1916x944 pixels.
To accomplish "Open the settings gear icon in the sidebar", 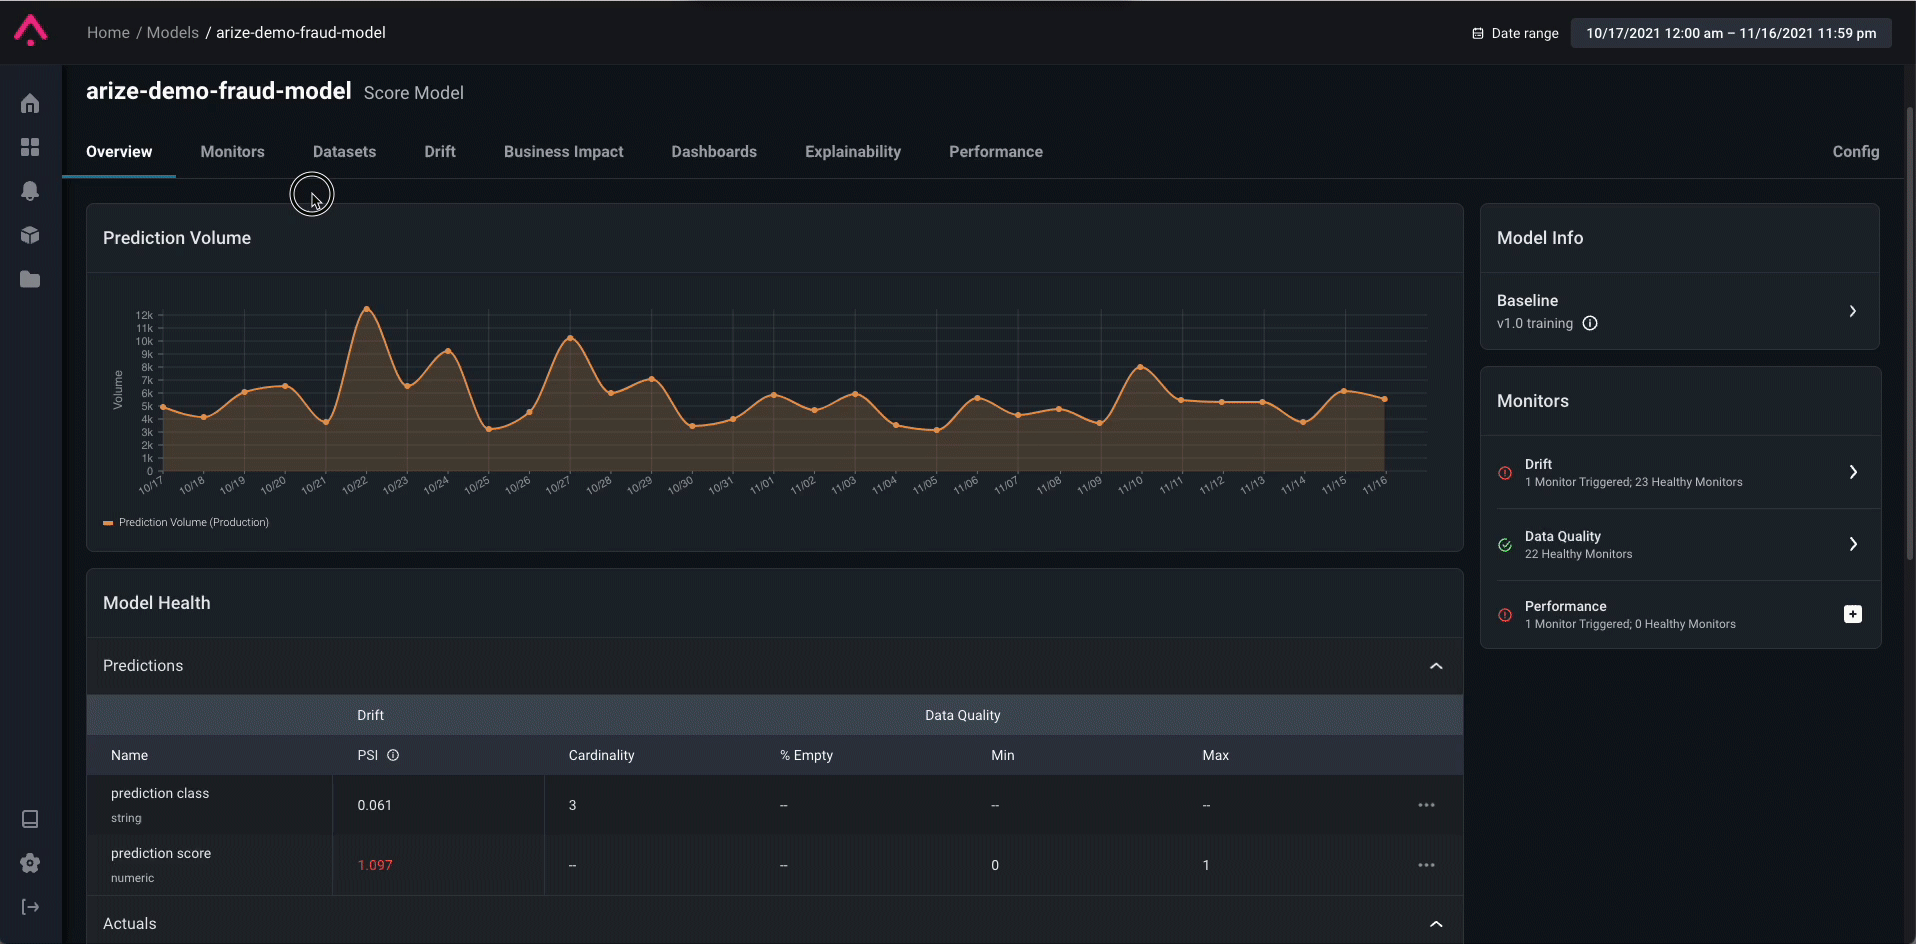I will coord(30,863).
